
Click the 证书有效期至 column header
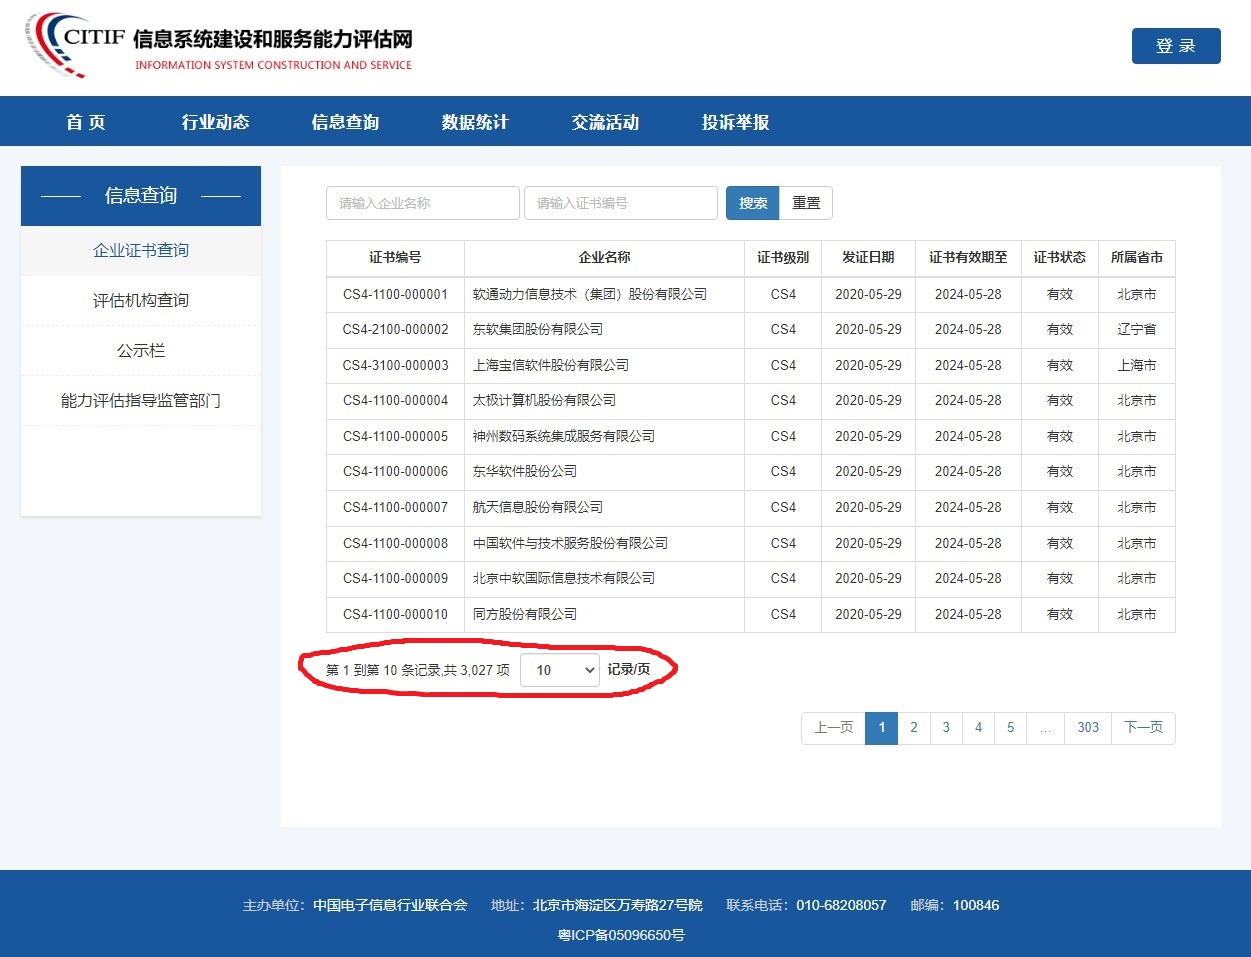[968, 258]
